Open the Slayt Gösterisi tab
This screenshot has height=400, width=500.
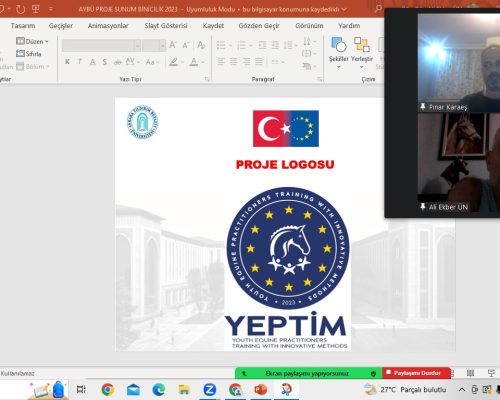coord(166,26)
